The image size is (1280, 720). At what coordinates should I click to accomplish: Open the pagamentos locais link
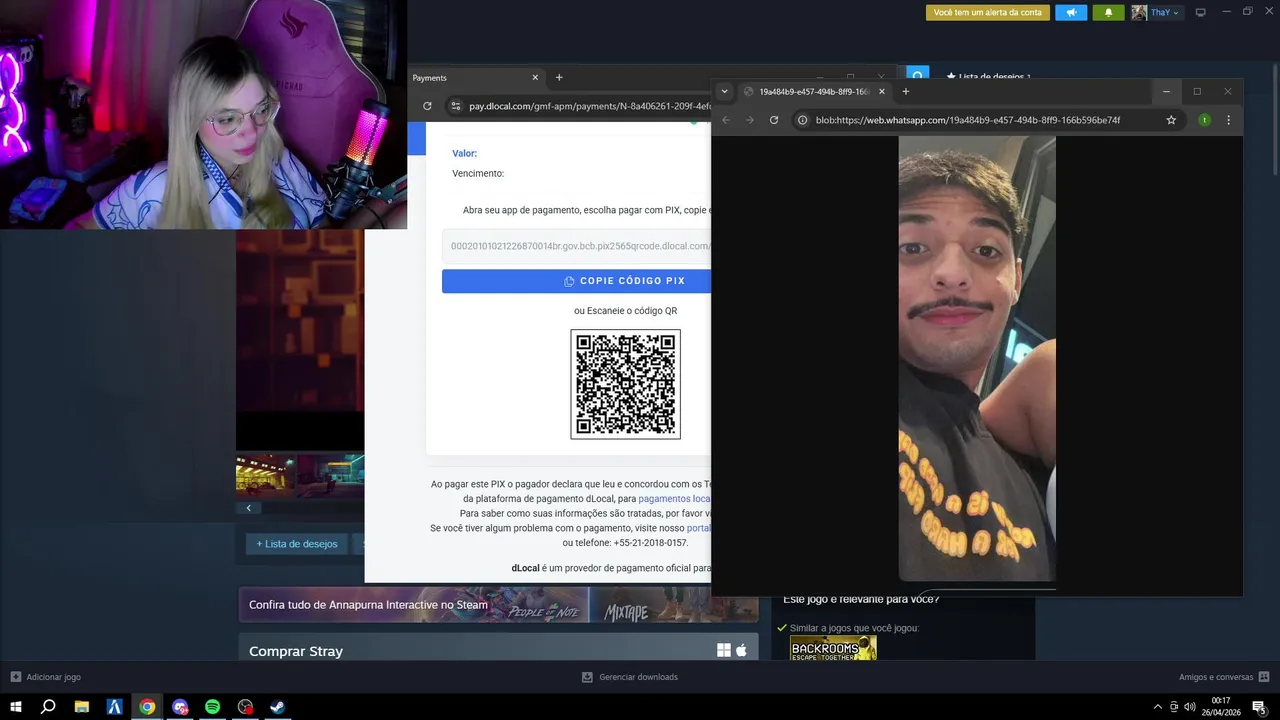click(675, 498)
